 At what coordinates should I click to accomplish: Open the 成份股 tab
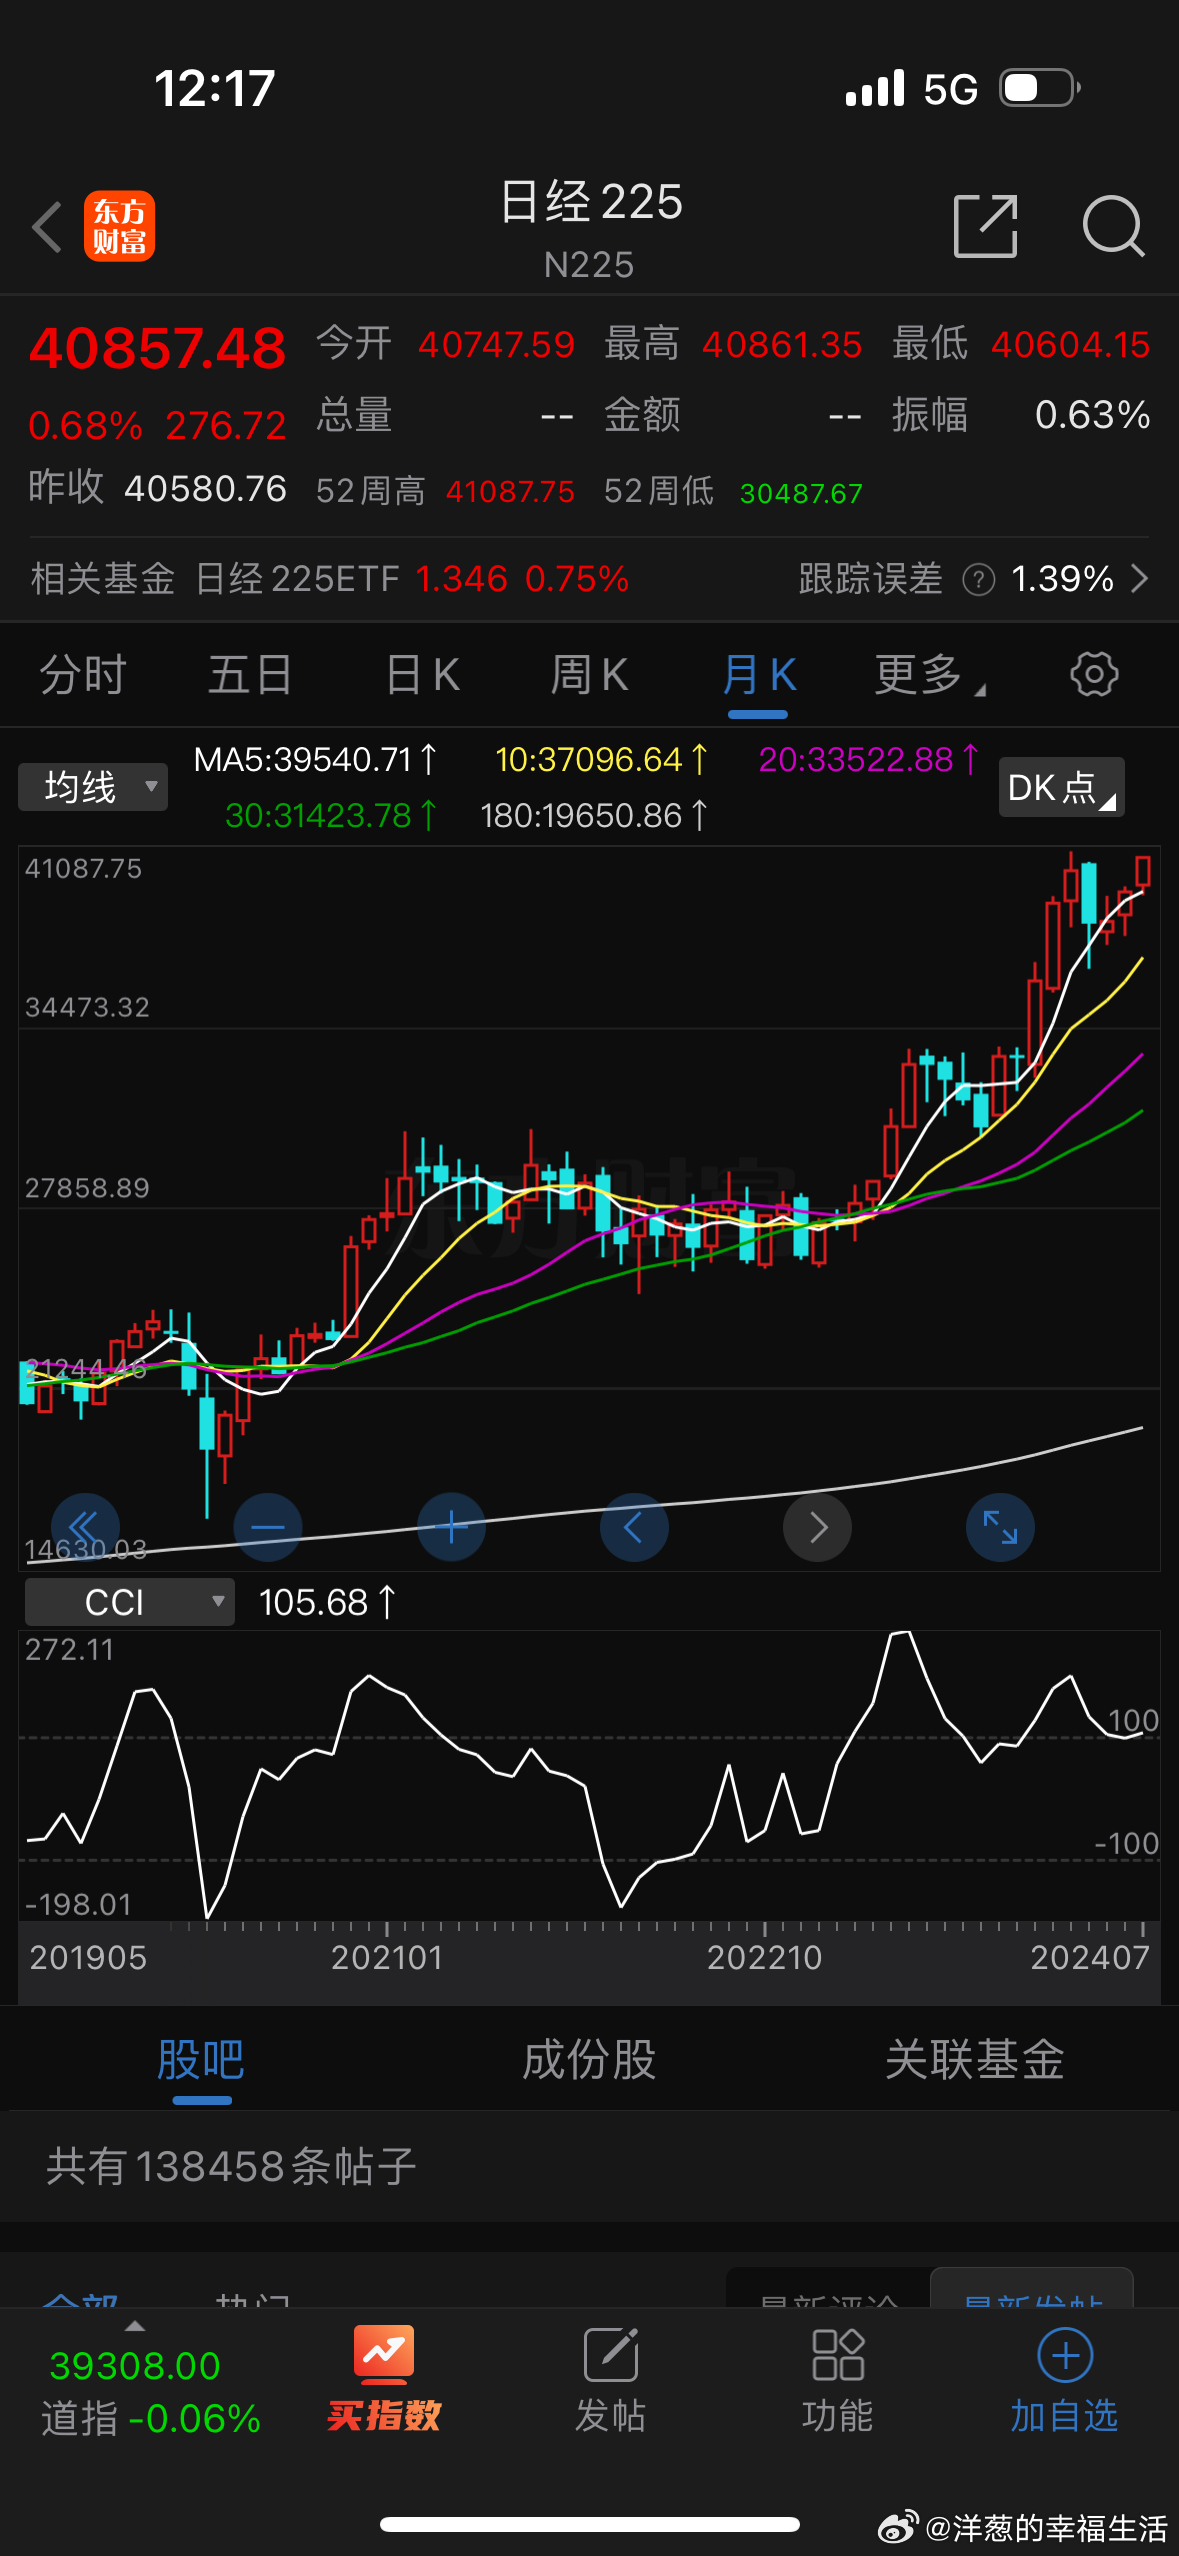click(589, 2060)
